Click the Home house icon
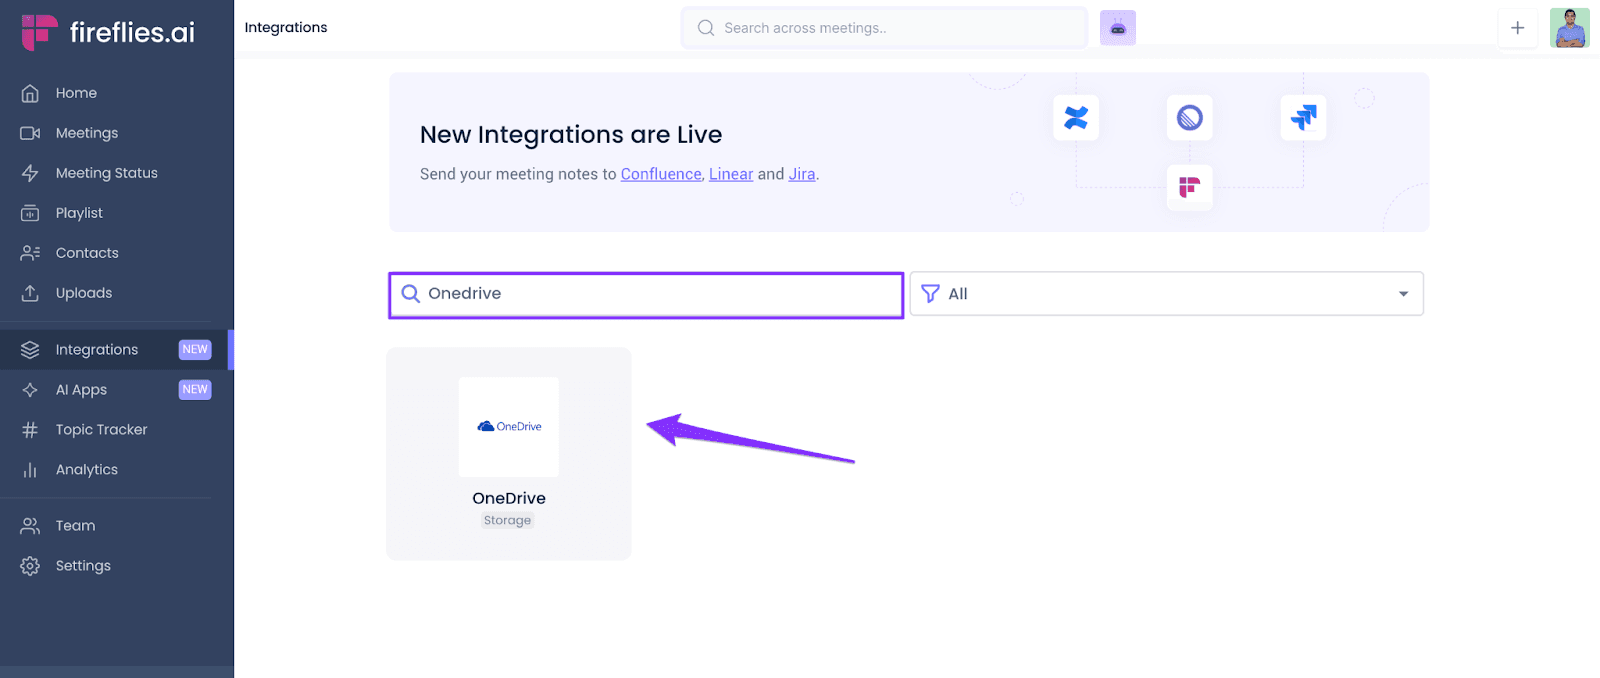 click(x=30, y=93)
